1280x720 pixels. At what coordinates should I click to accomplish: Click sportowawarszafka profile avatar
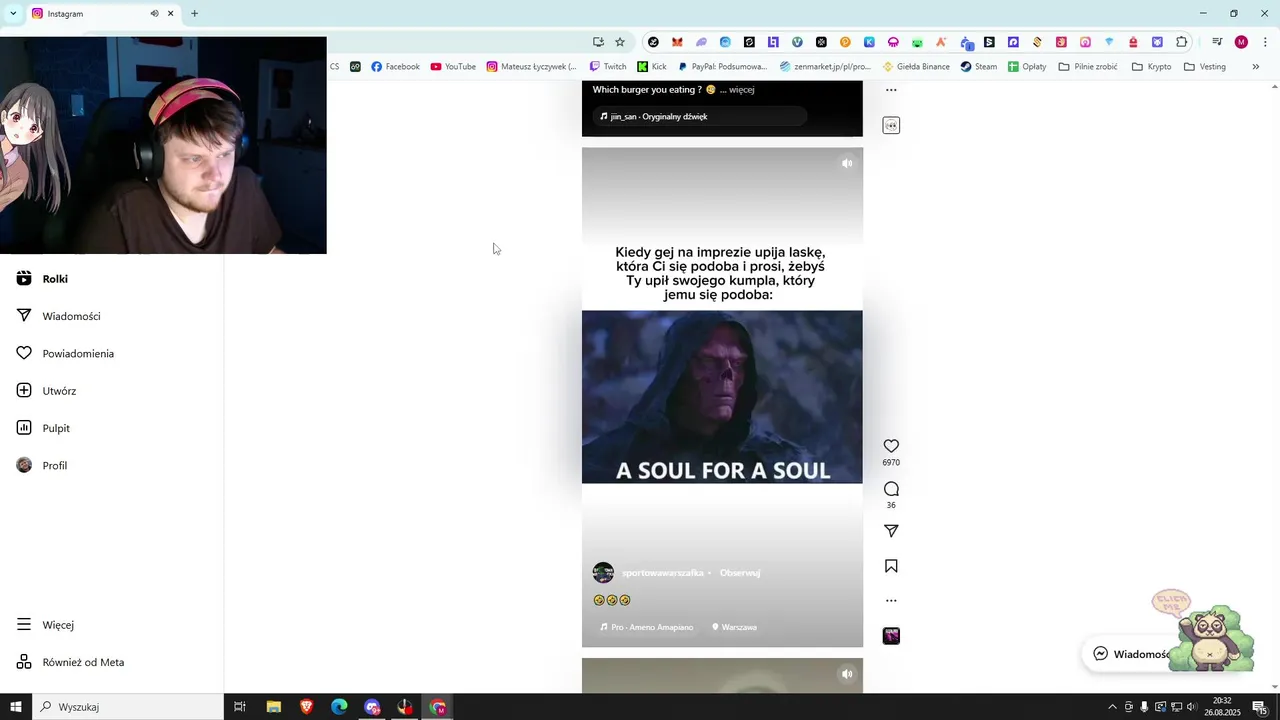pyautogui.click(x=603, y=573)
